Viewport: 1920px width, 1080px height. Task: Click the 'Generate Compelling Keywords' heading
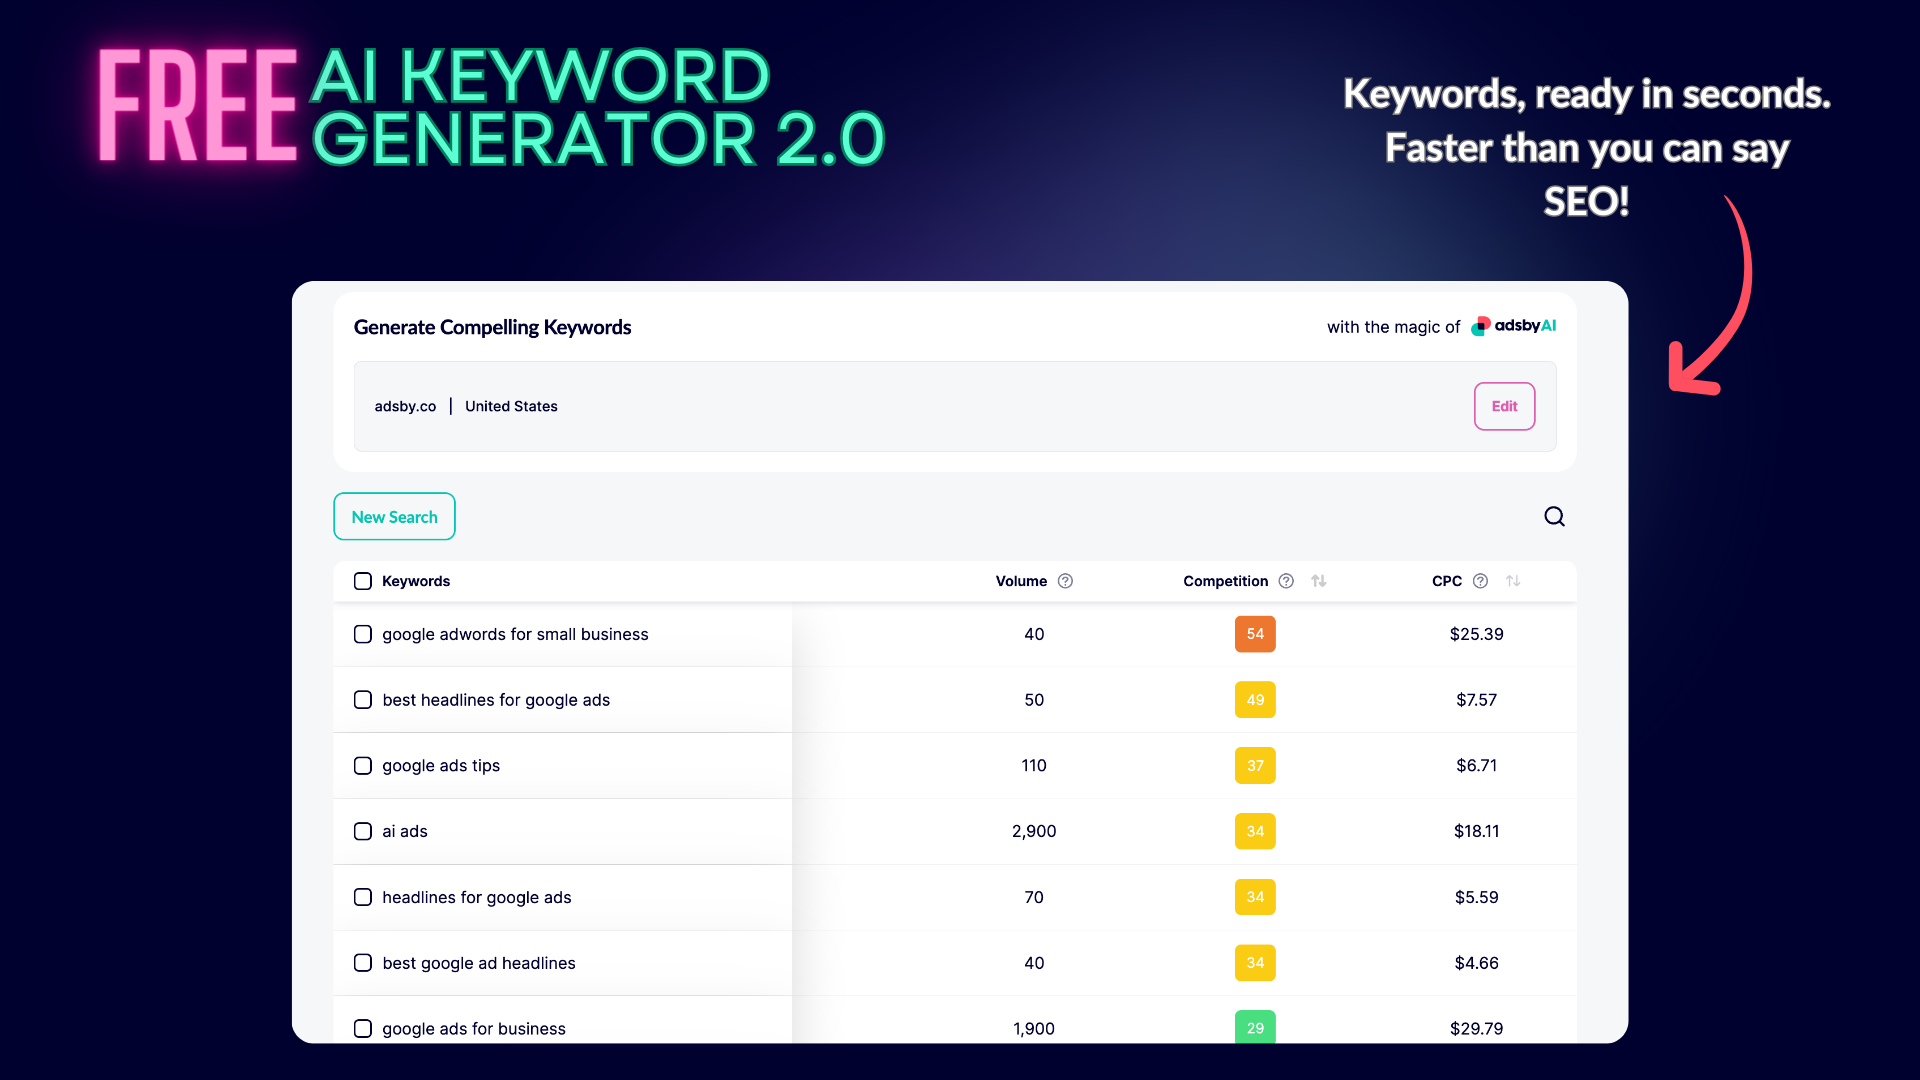coord(492,327)
